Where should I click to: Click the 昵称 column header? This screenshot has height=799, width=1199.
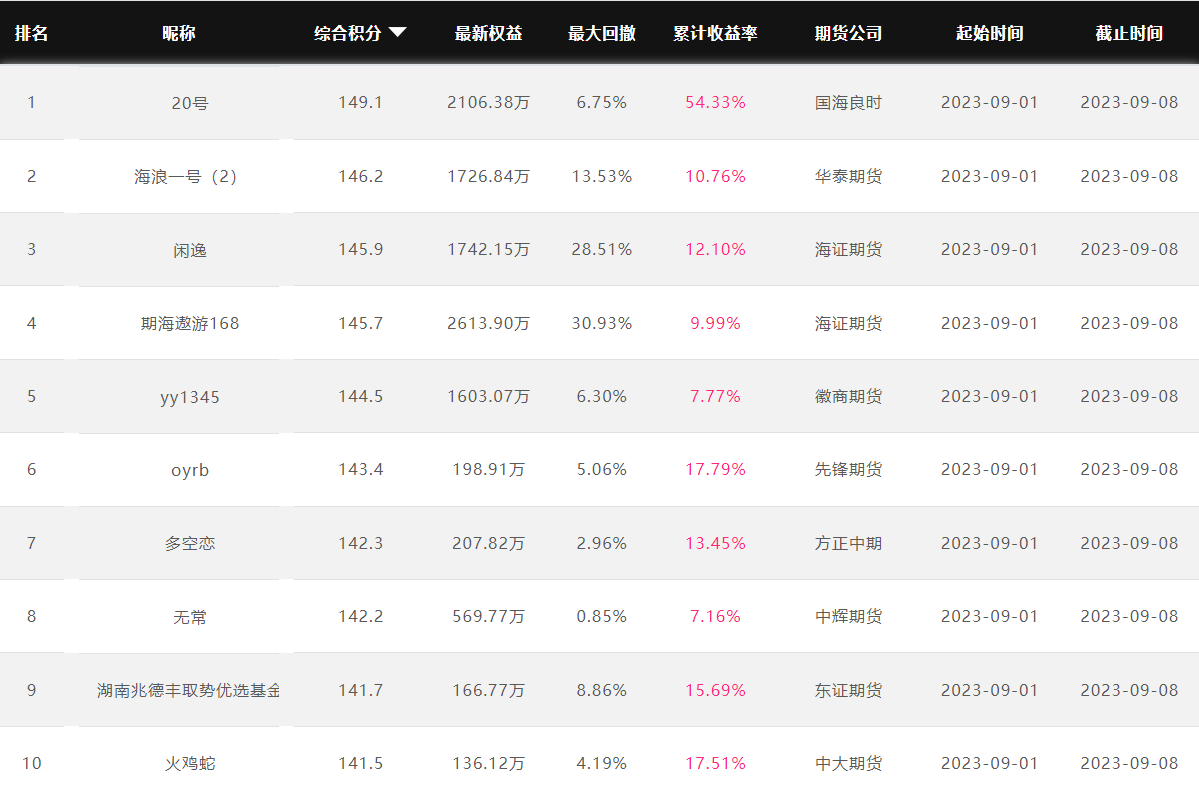pyautogui.click(x=179, y=33)
